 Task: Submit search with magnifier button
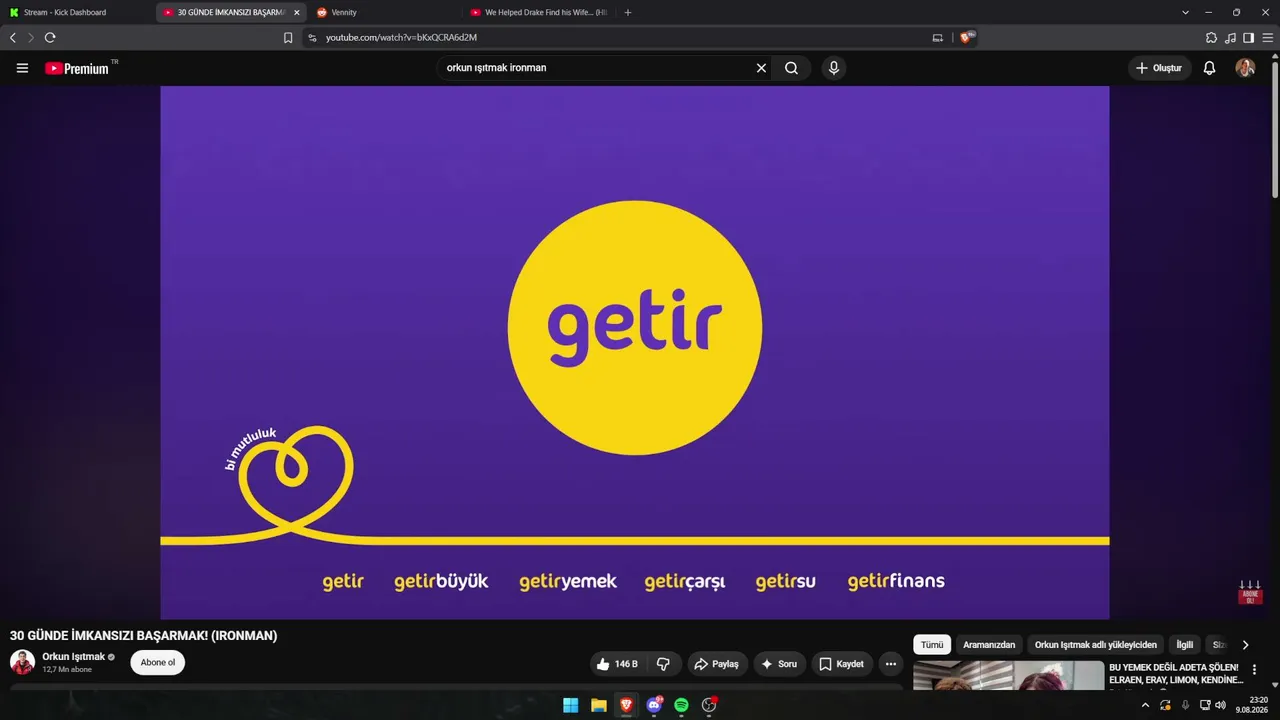click(x=791, y=68)
